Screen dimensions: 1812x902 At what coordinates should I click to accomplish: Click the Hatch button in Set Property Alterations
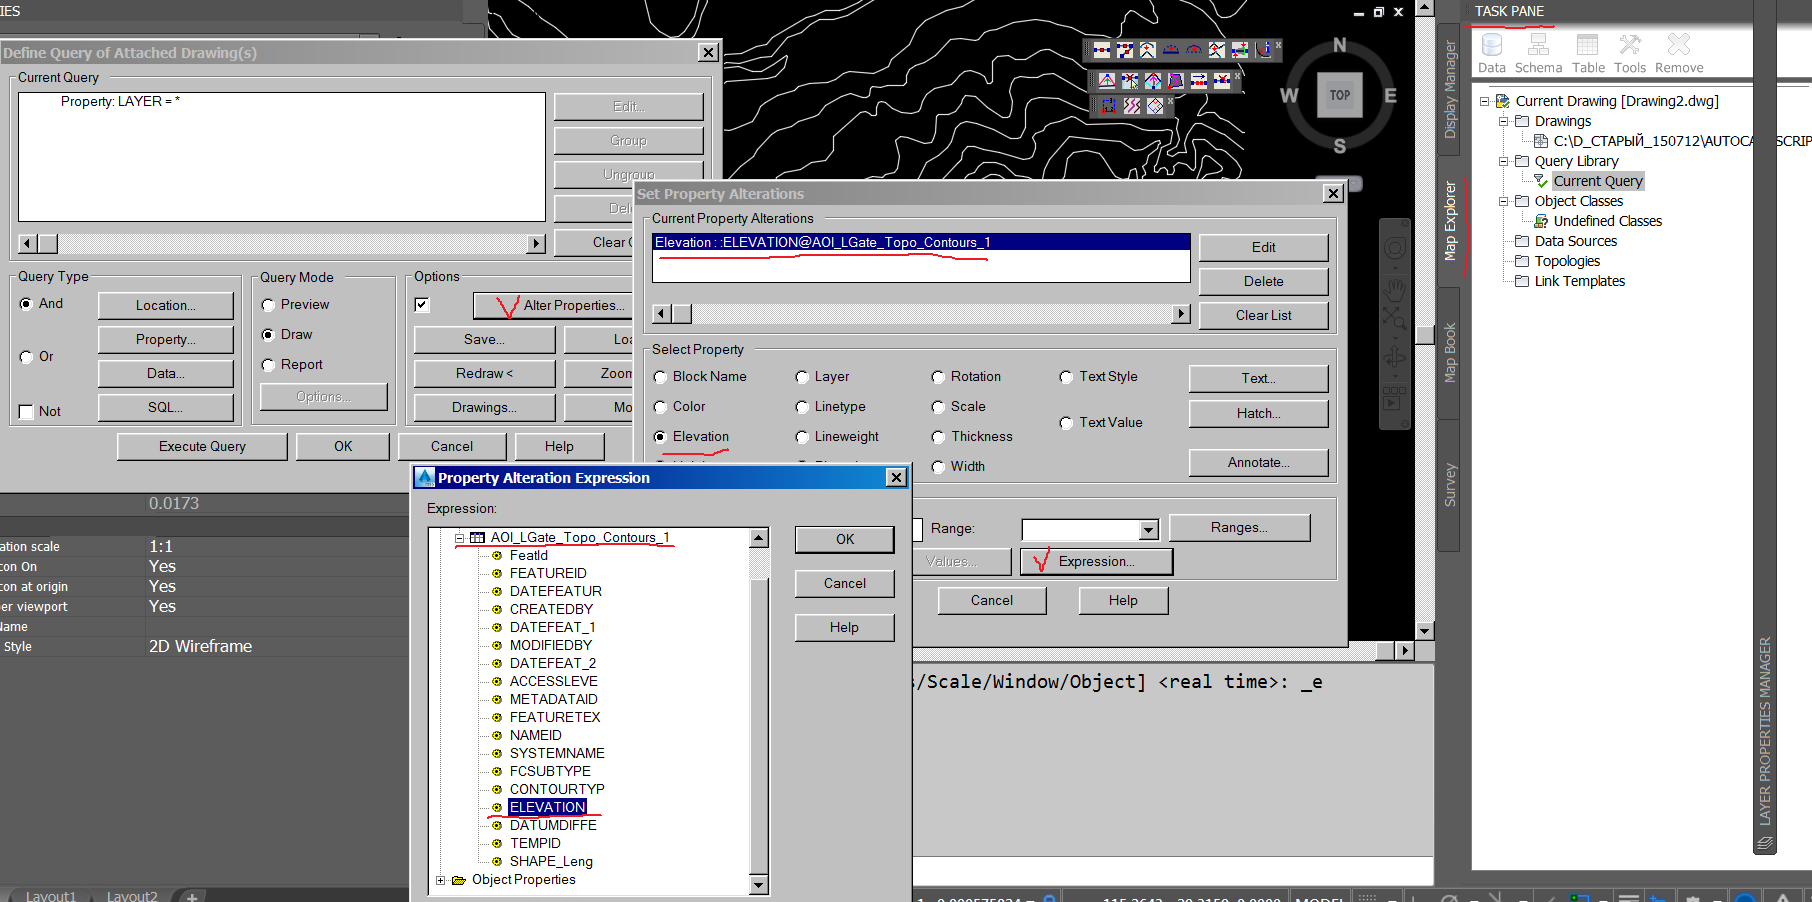pos(1257,413)
